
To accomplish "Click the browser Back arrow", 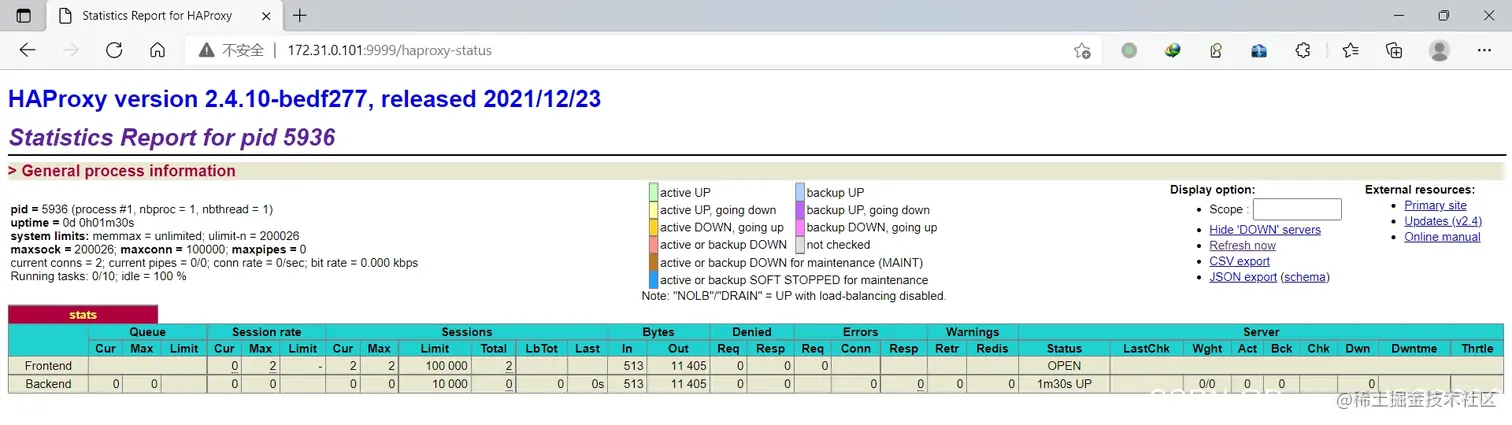I will (x=27, y=50).
